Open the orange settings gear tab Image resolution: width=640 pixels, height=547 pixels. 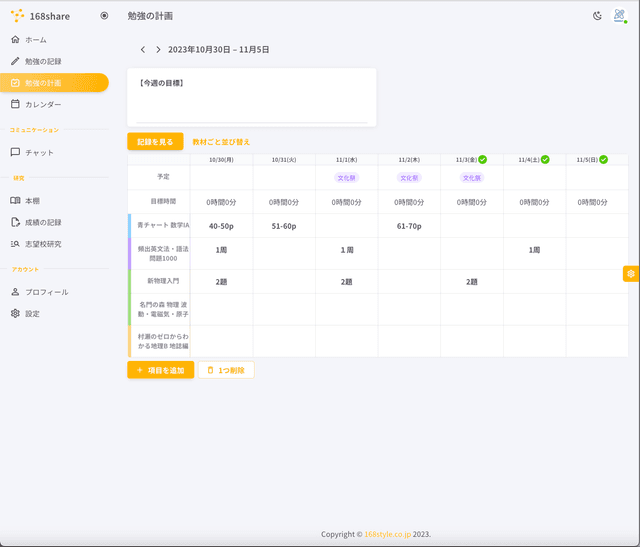(631, 274)
